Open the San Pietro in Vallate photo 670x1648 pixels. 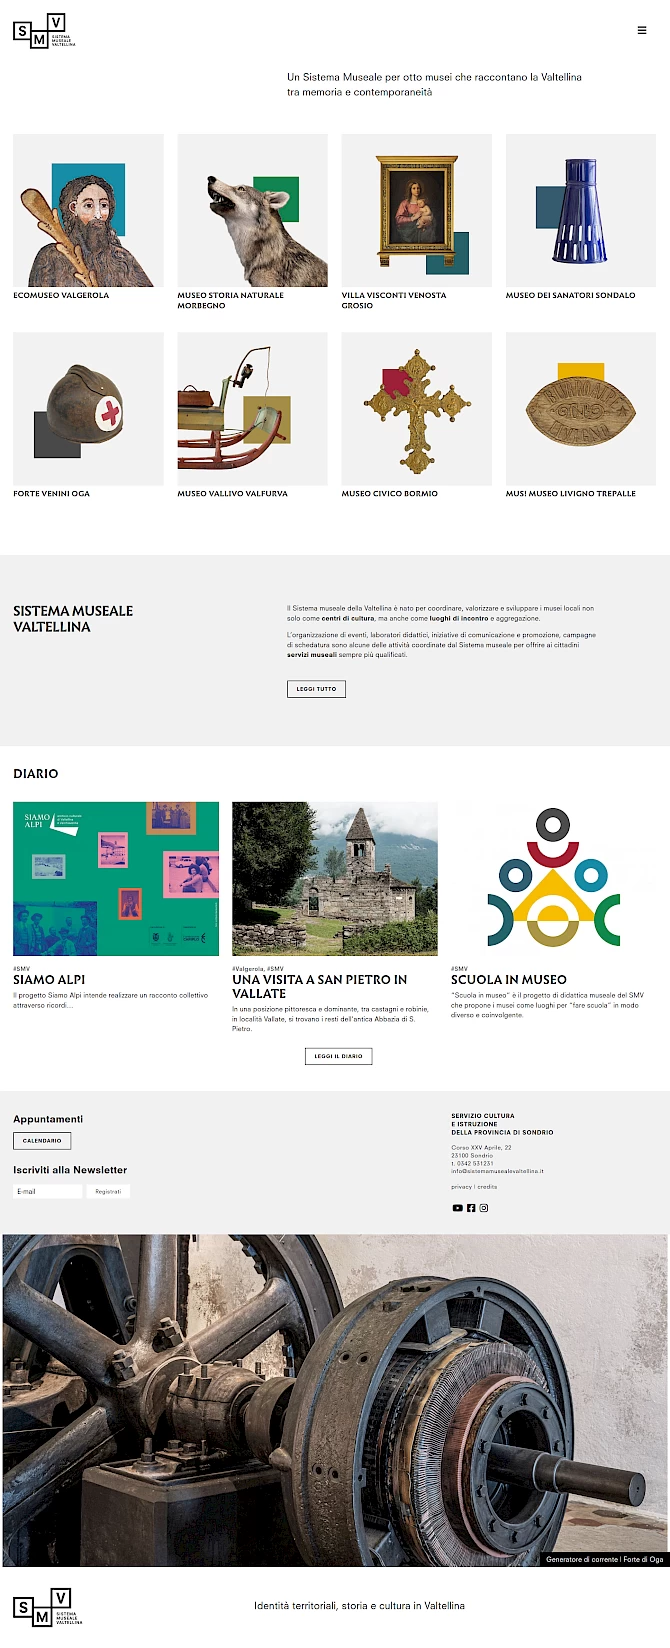335,878
